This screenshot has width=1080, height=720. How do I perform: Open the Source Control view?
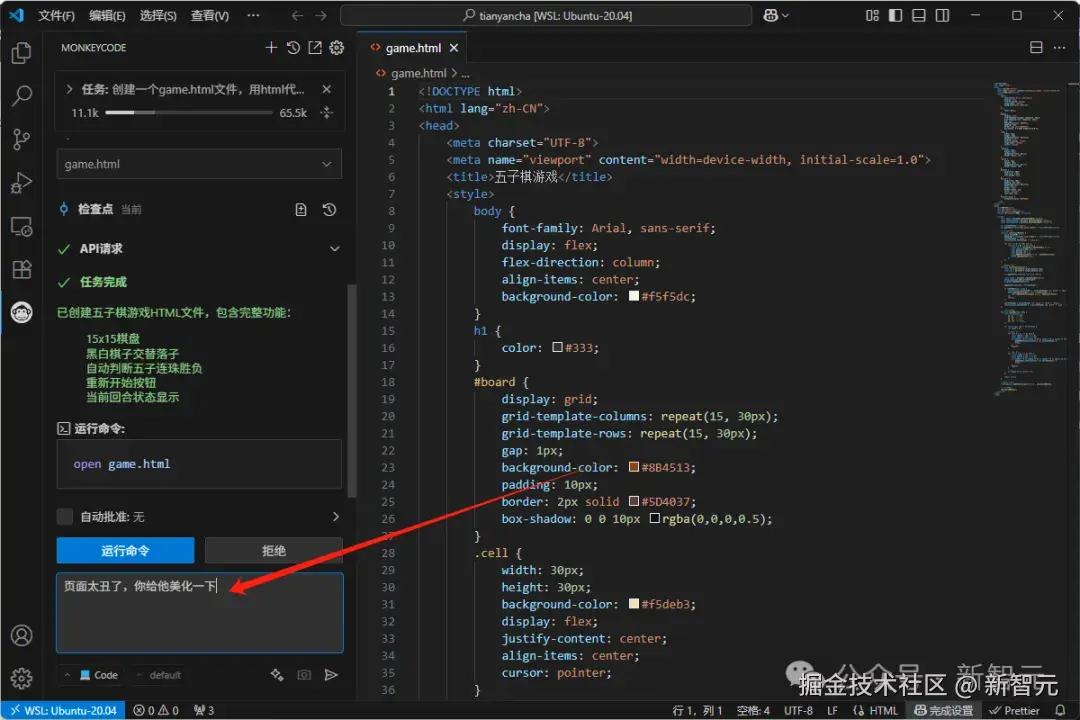(21, 139)
